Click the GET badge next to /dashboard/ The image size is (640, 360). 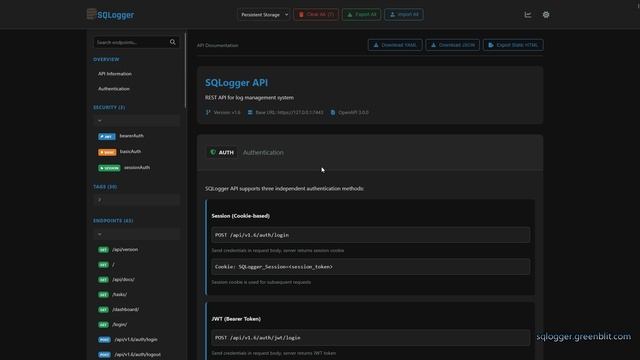tap(103, 309)
